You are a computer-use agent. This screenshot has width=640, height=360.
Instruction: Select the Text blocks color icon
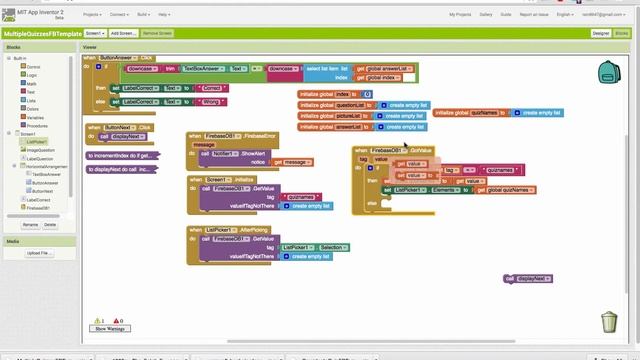point(23,91)
